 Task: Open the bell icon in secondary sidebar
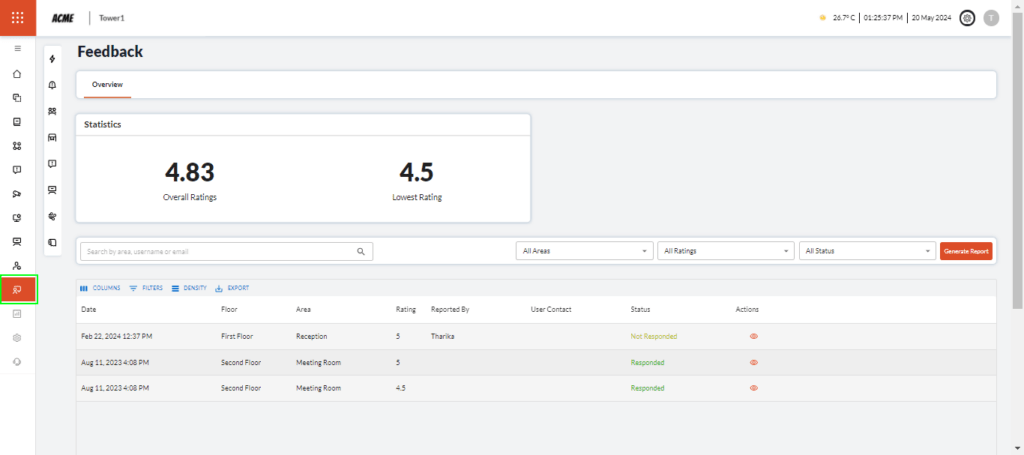(52, 85)
